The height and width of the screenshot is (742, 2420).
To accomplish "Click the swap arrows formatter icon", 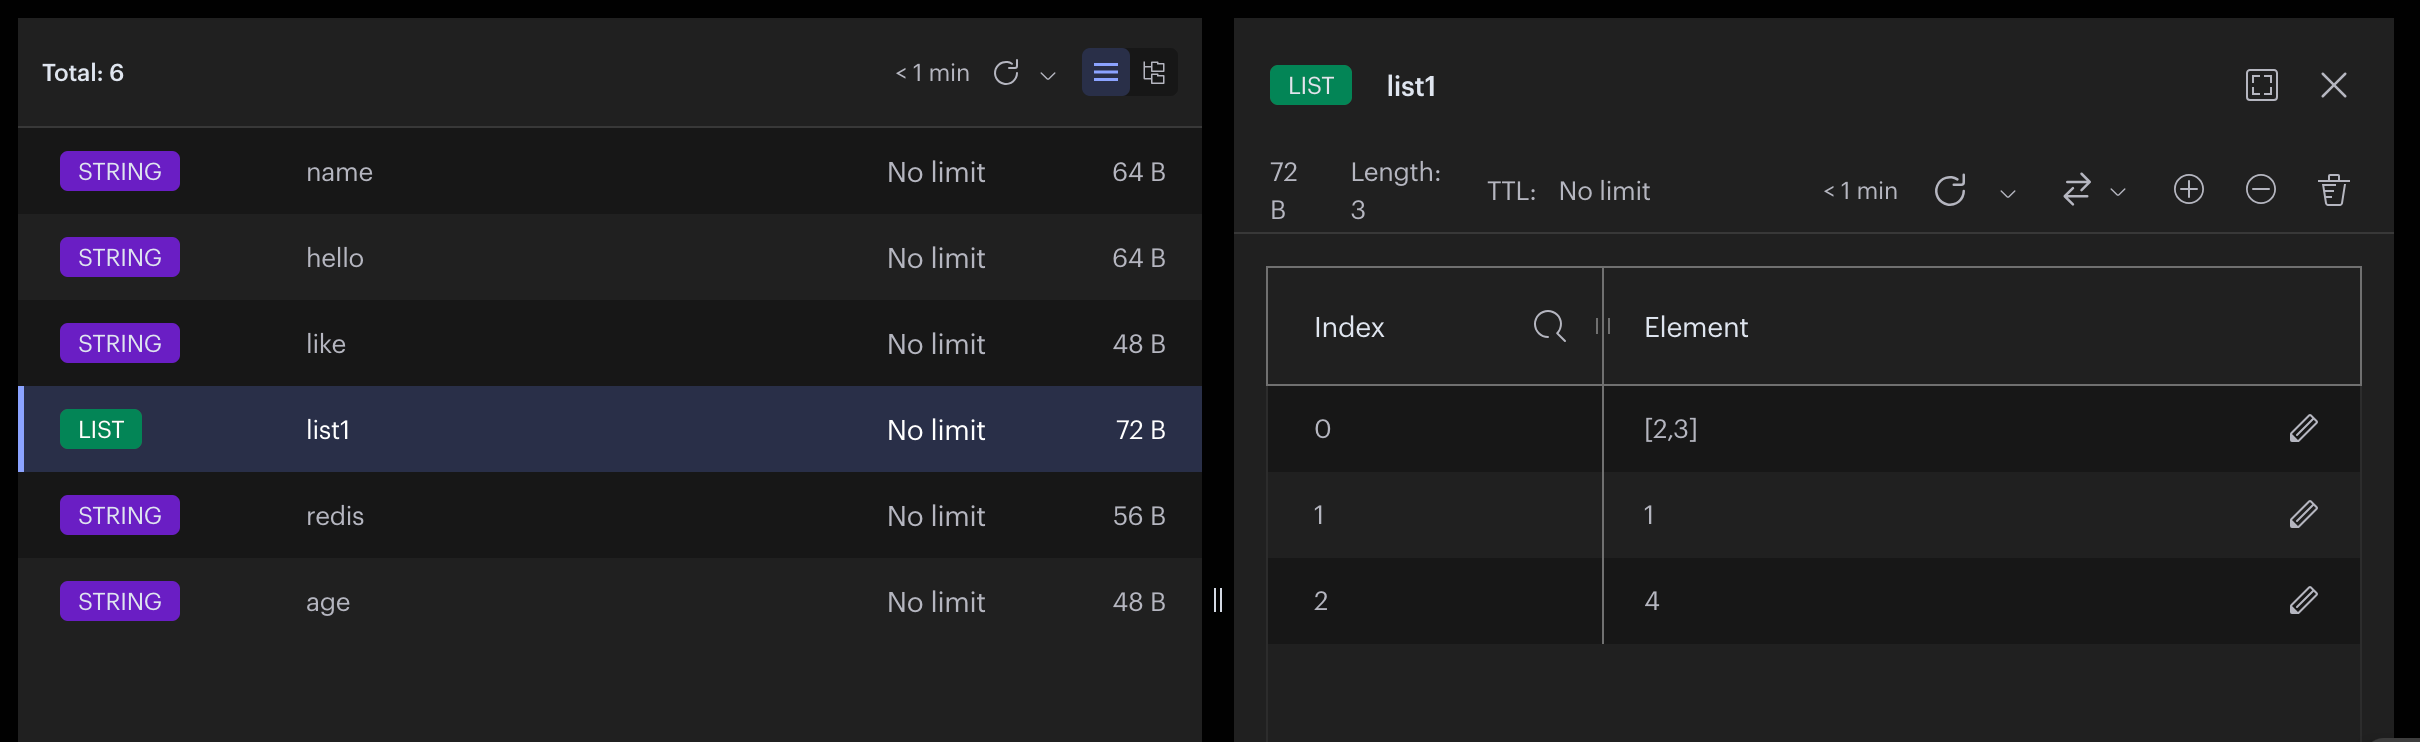I will [2077, 190].
